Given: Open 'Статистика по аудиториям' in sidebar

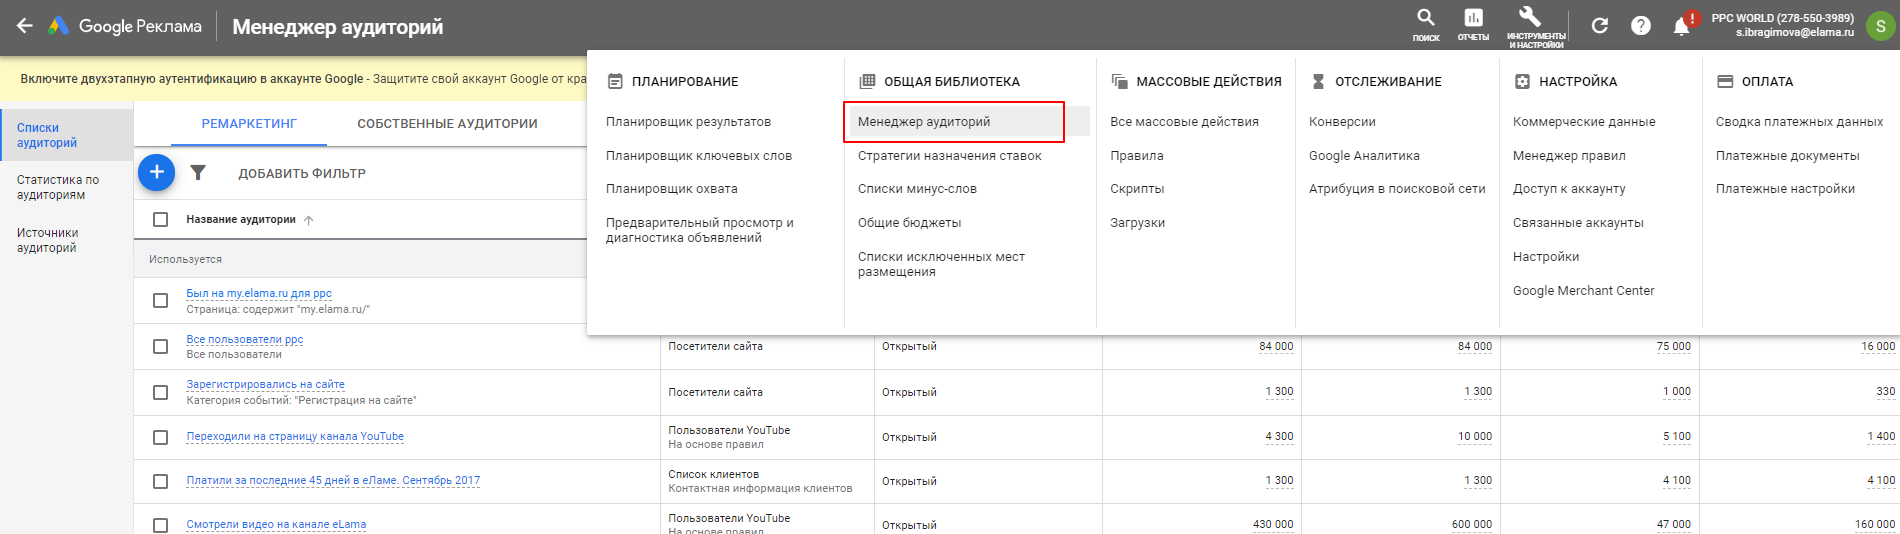Looking at the screenshot, I should (58, 187).
